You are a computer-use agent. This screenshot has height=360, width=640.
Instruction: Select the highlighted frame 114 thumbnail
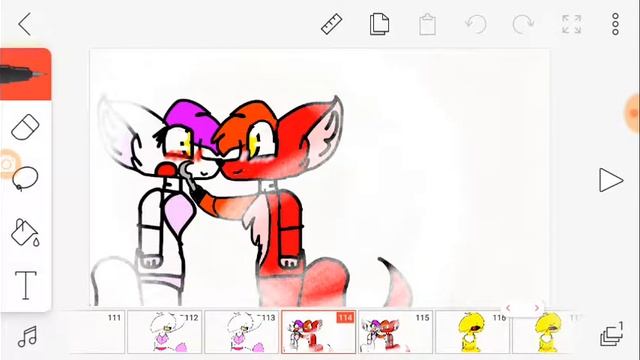coord(318,332)
